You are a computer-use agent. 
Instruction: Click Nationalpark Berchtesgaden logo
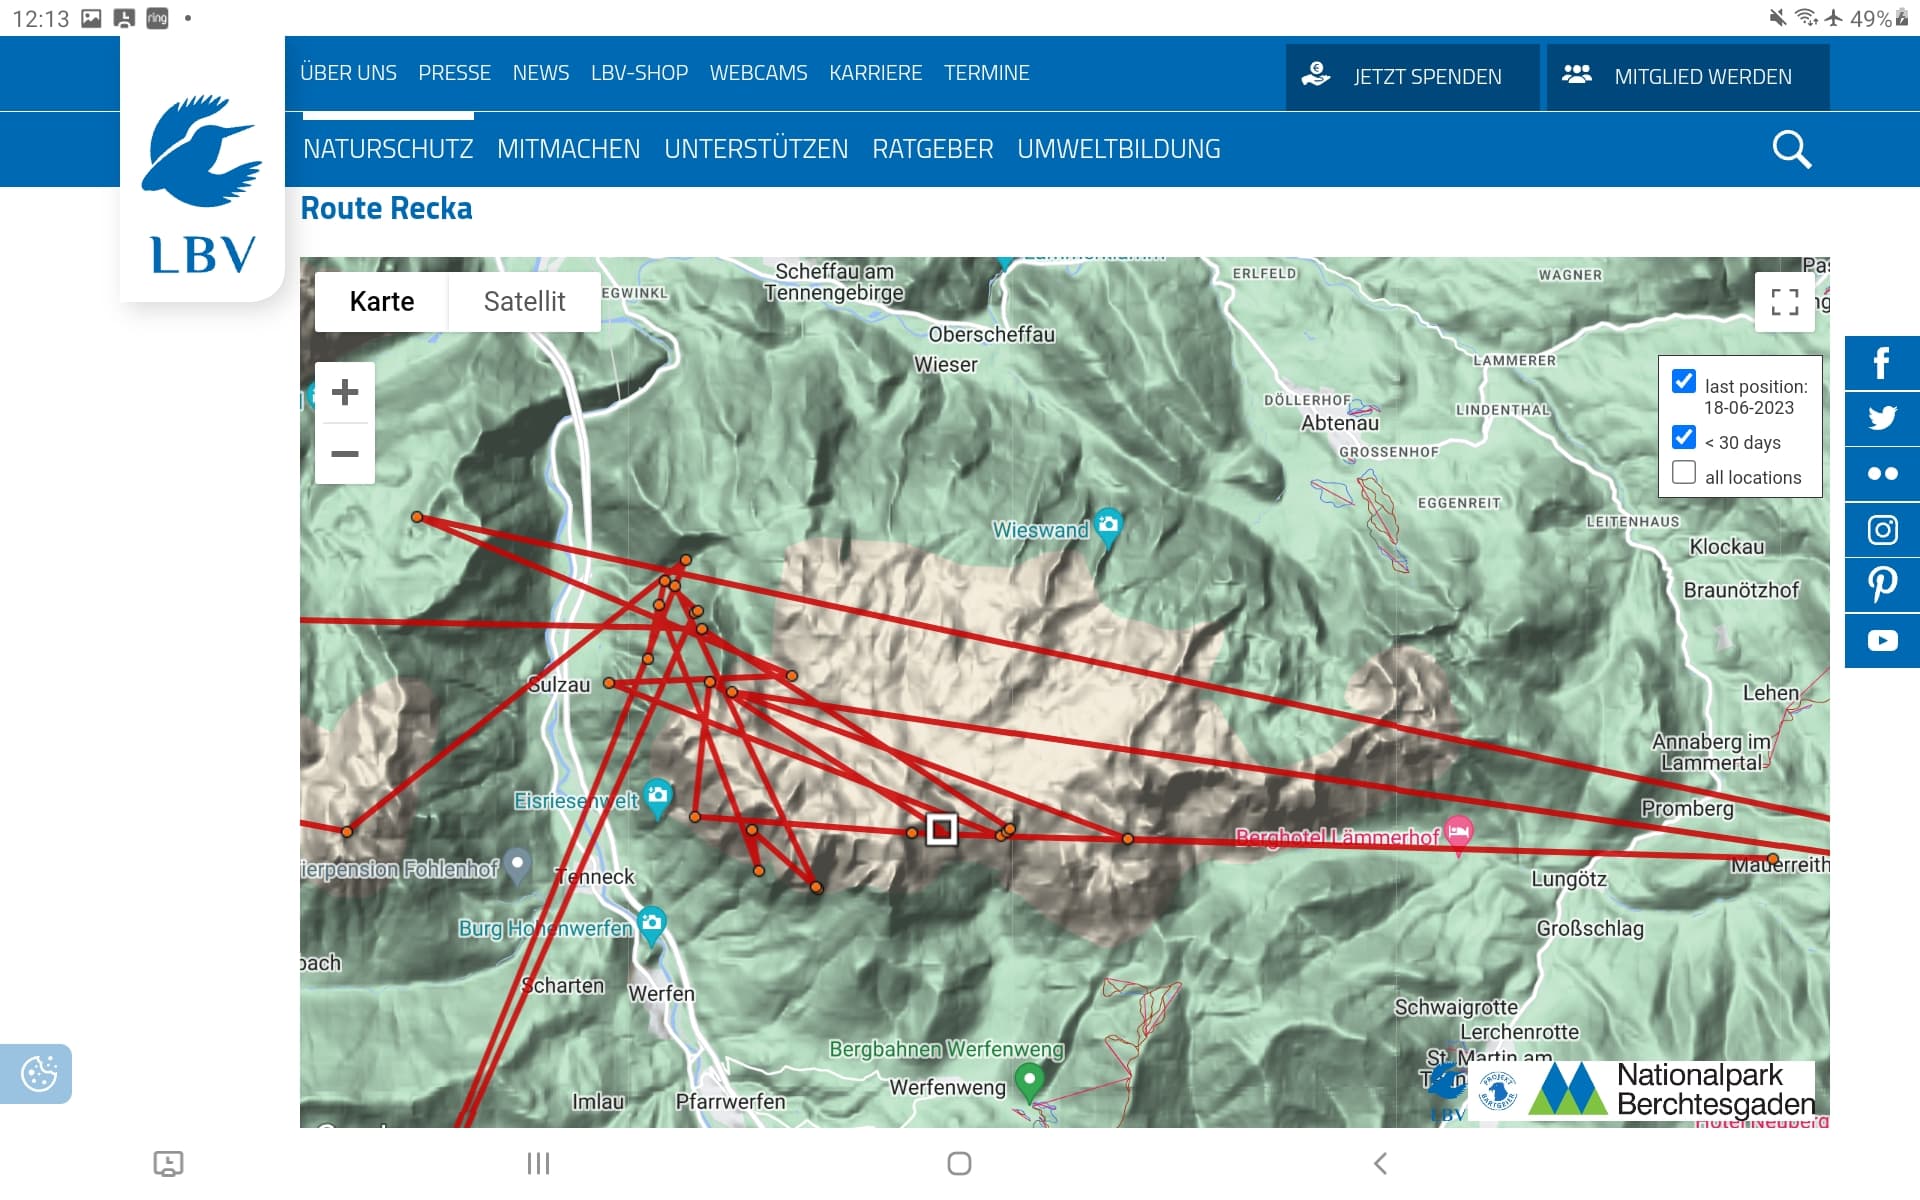[x=1670, y=1089]
